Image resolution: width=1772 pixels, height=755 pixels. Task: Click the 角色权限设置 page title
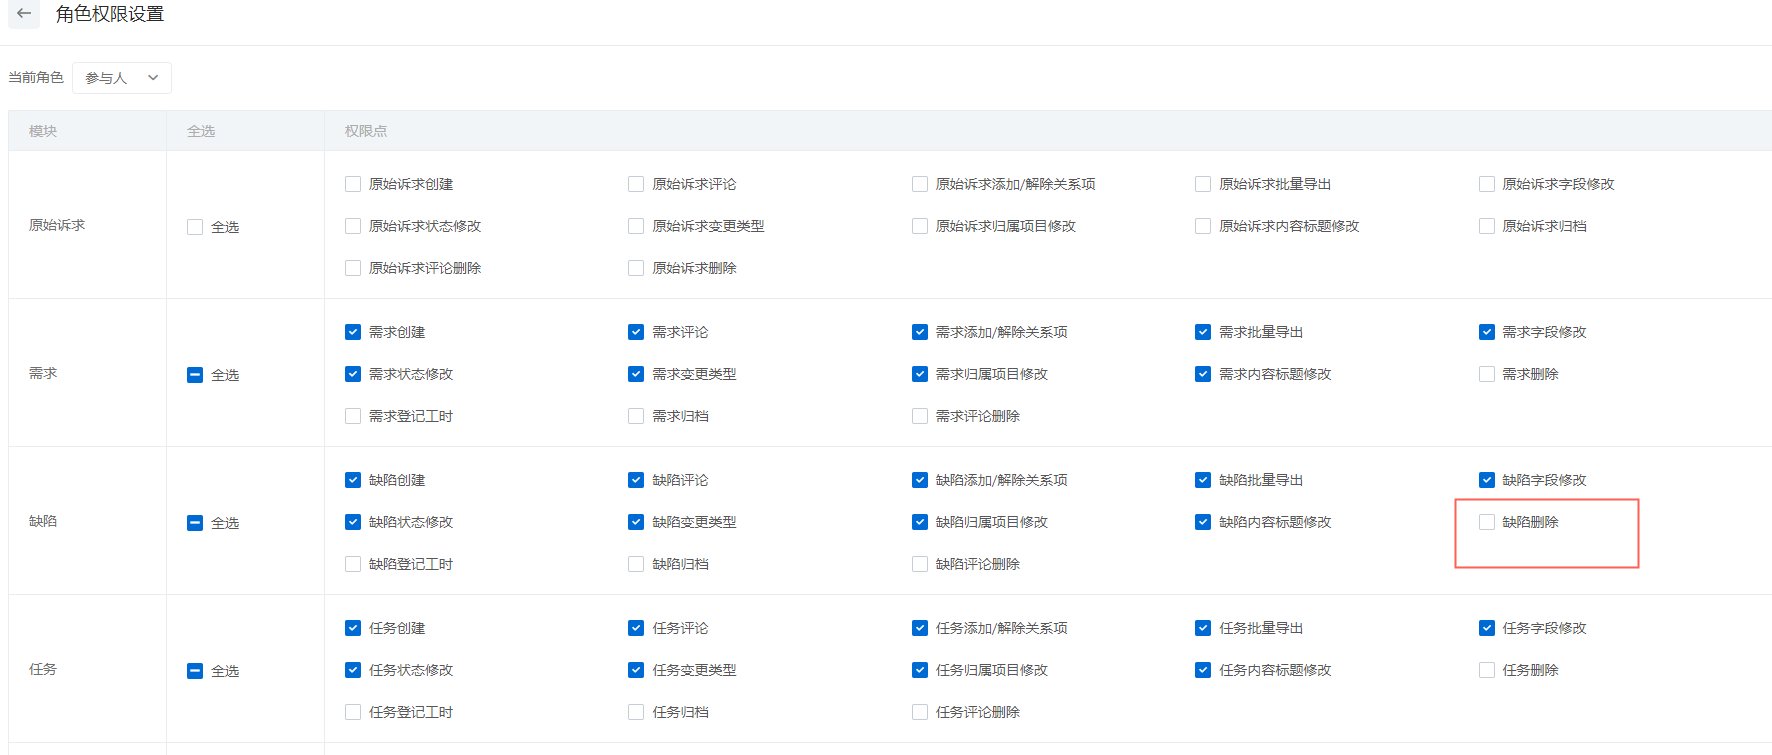point(110,14)
